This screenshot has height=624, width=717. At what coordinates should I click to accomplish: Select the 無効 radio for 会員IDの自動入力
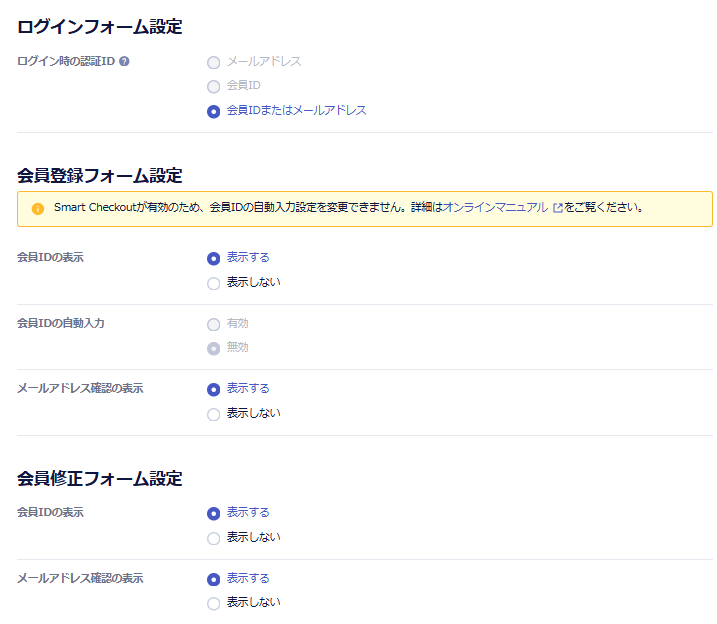point(214,349)
